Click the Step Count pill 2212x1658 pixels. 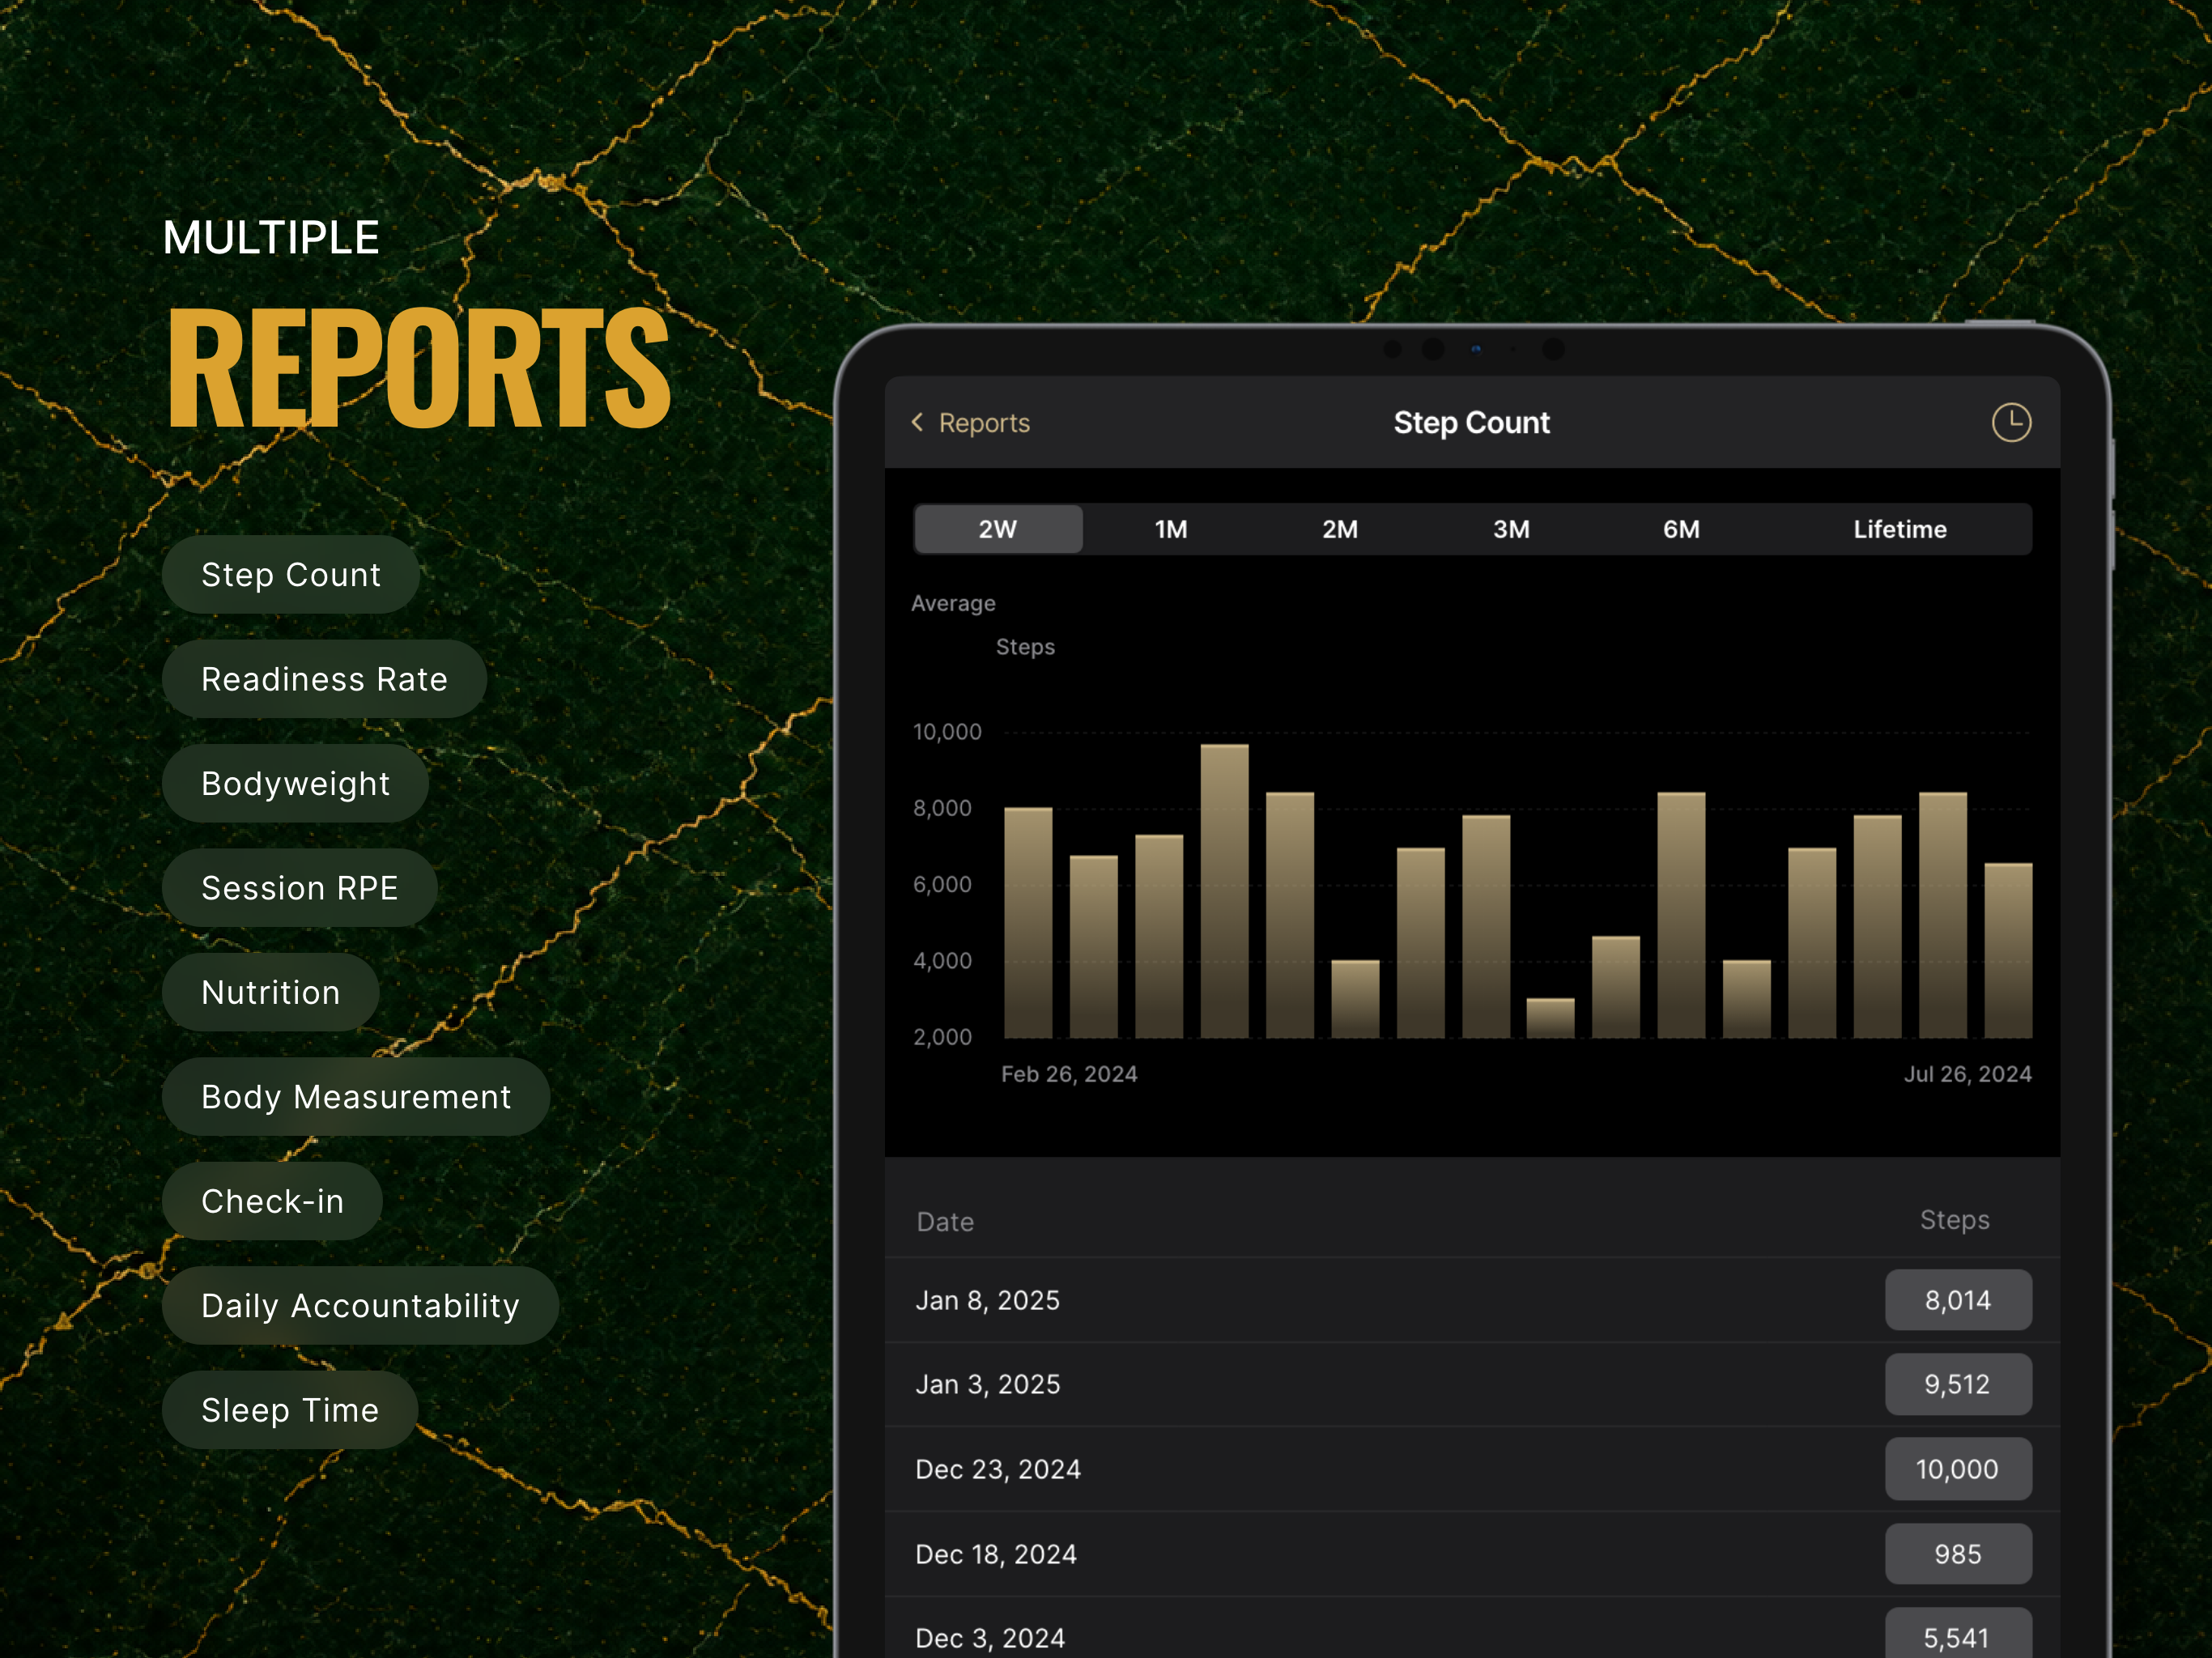(x=291, y=575)
